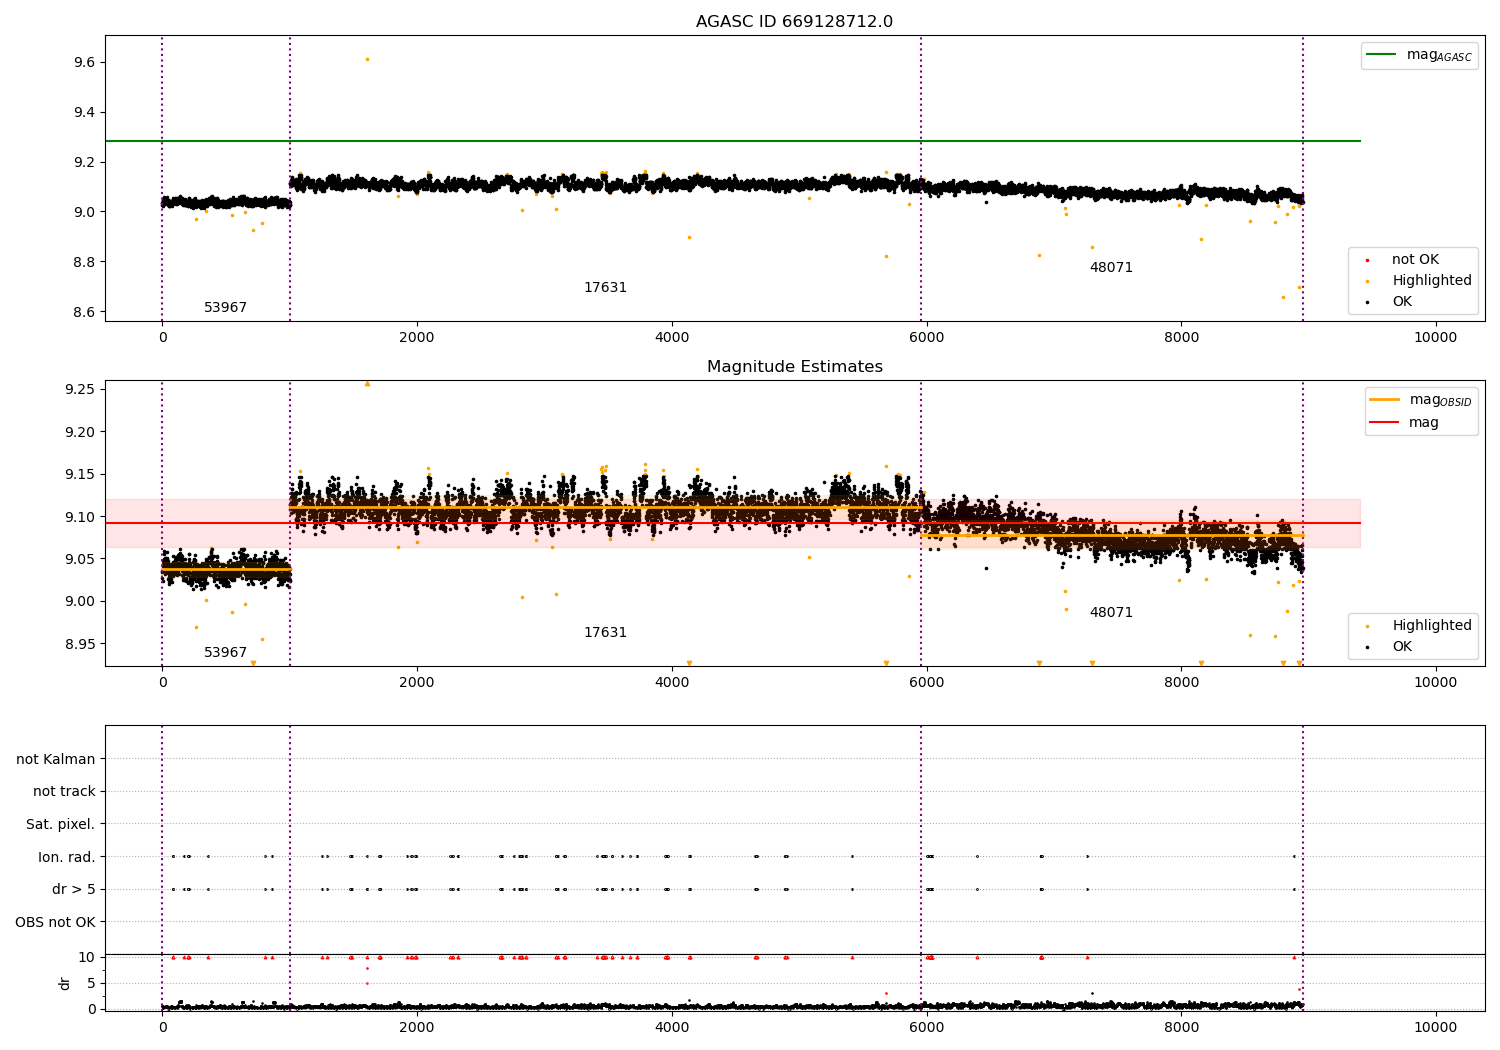Click the 9.25 y-axis tick label
Screen dimensions: 1500x1050
click(x=79, y=389)
